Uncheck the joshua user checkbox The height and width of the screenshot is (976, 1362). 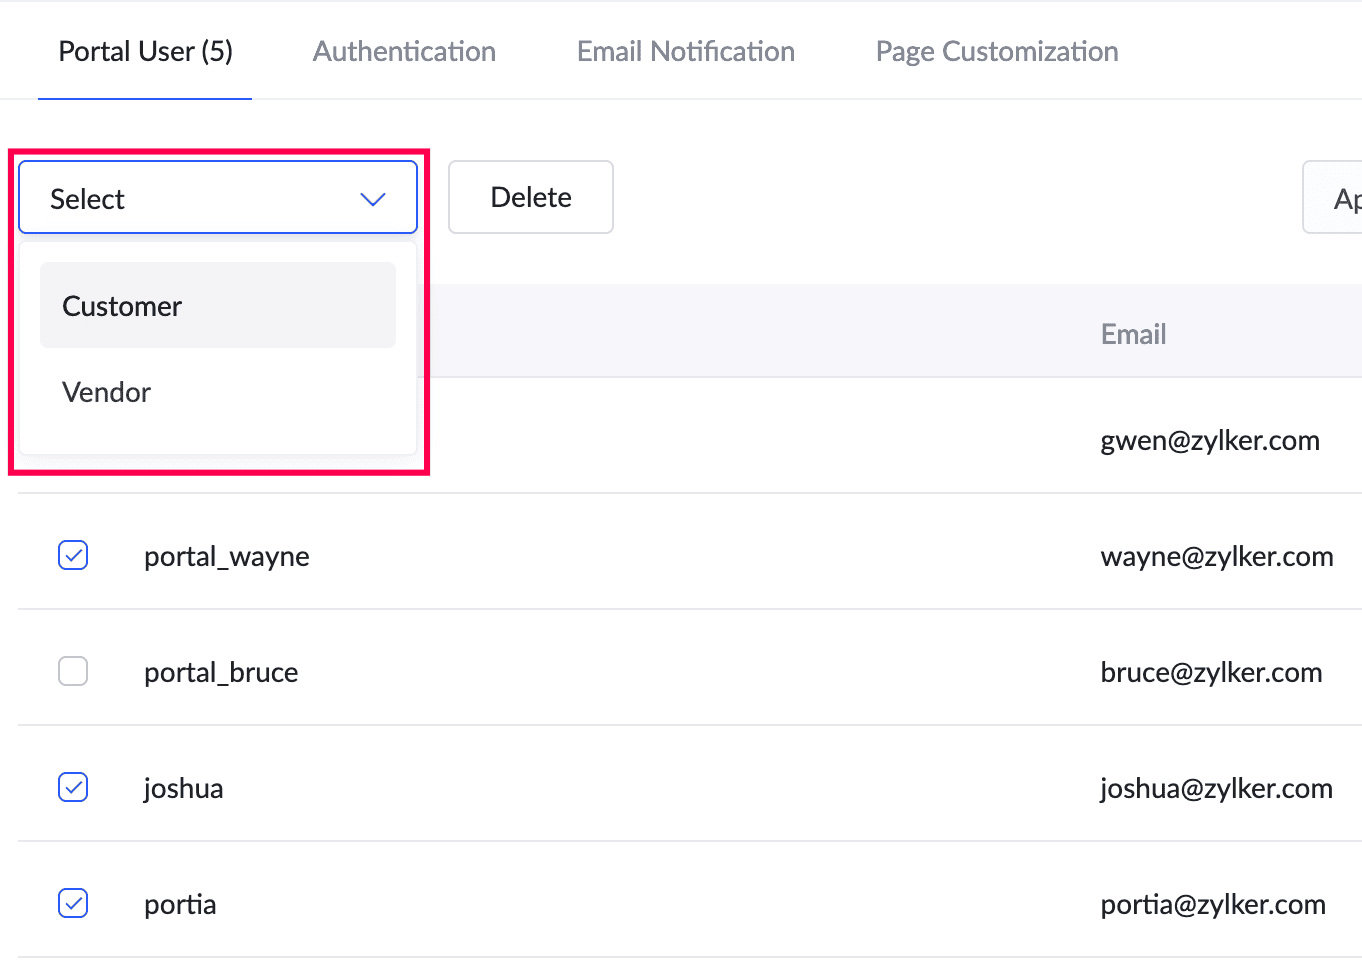click(73, 787)
